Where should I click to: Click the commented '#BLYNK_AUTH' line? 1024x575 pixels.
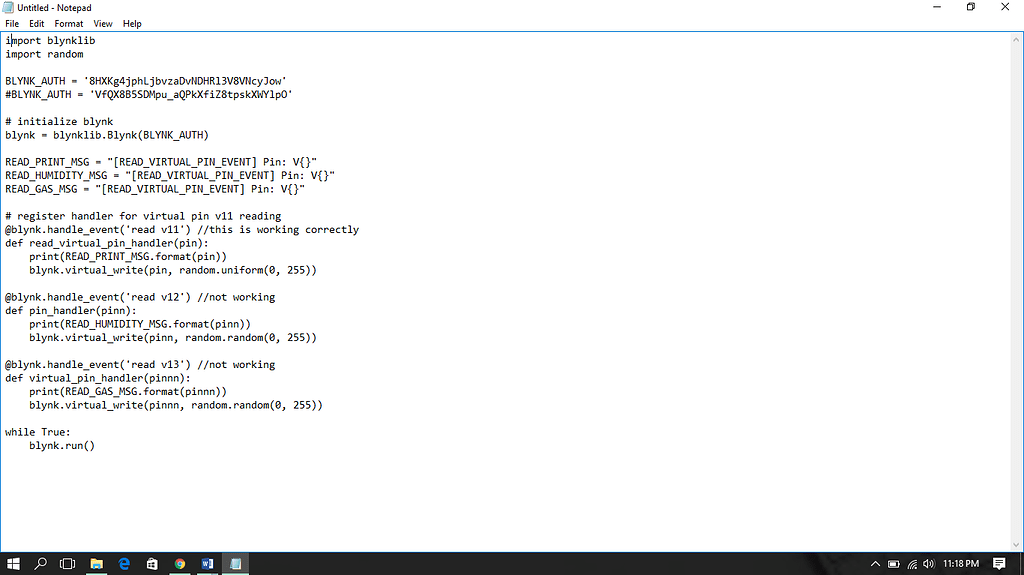(x=149, y=95)
